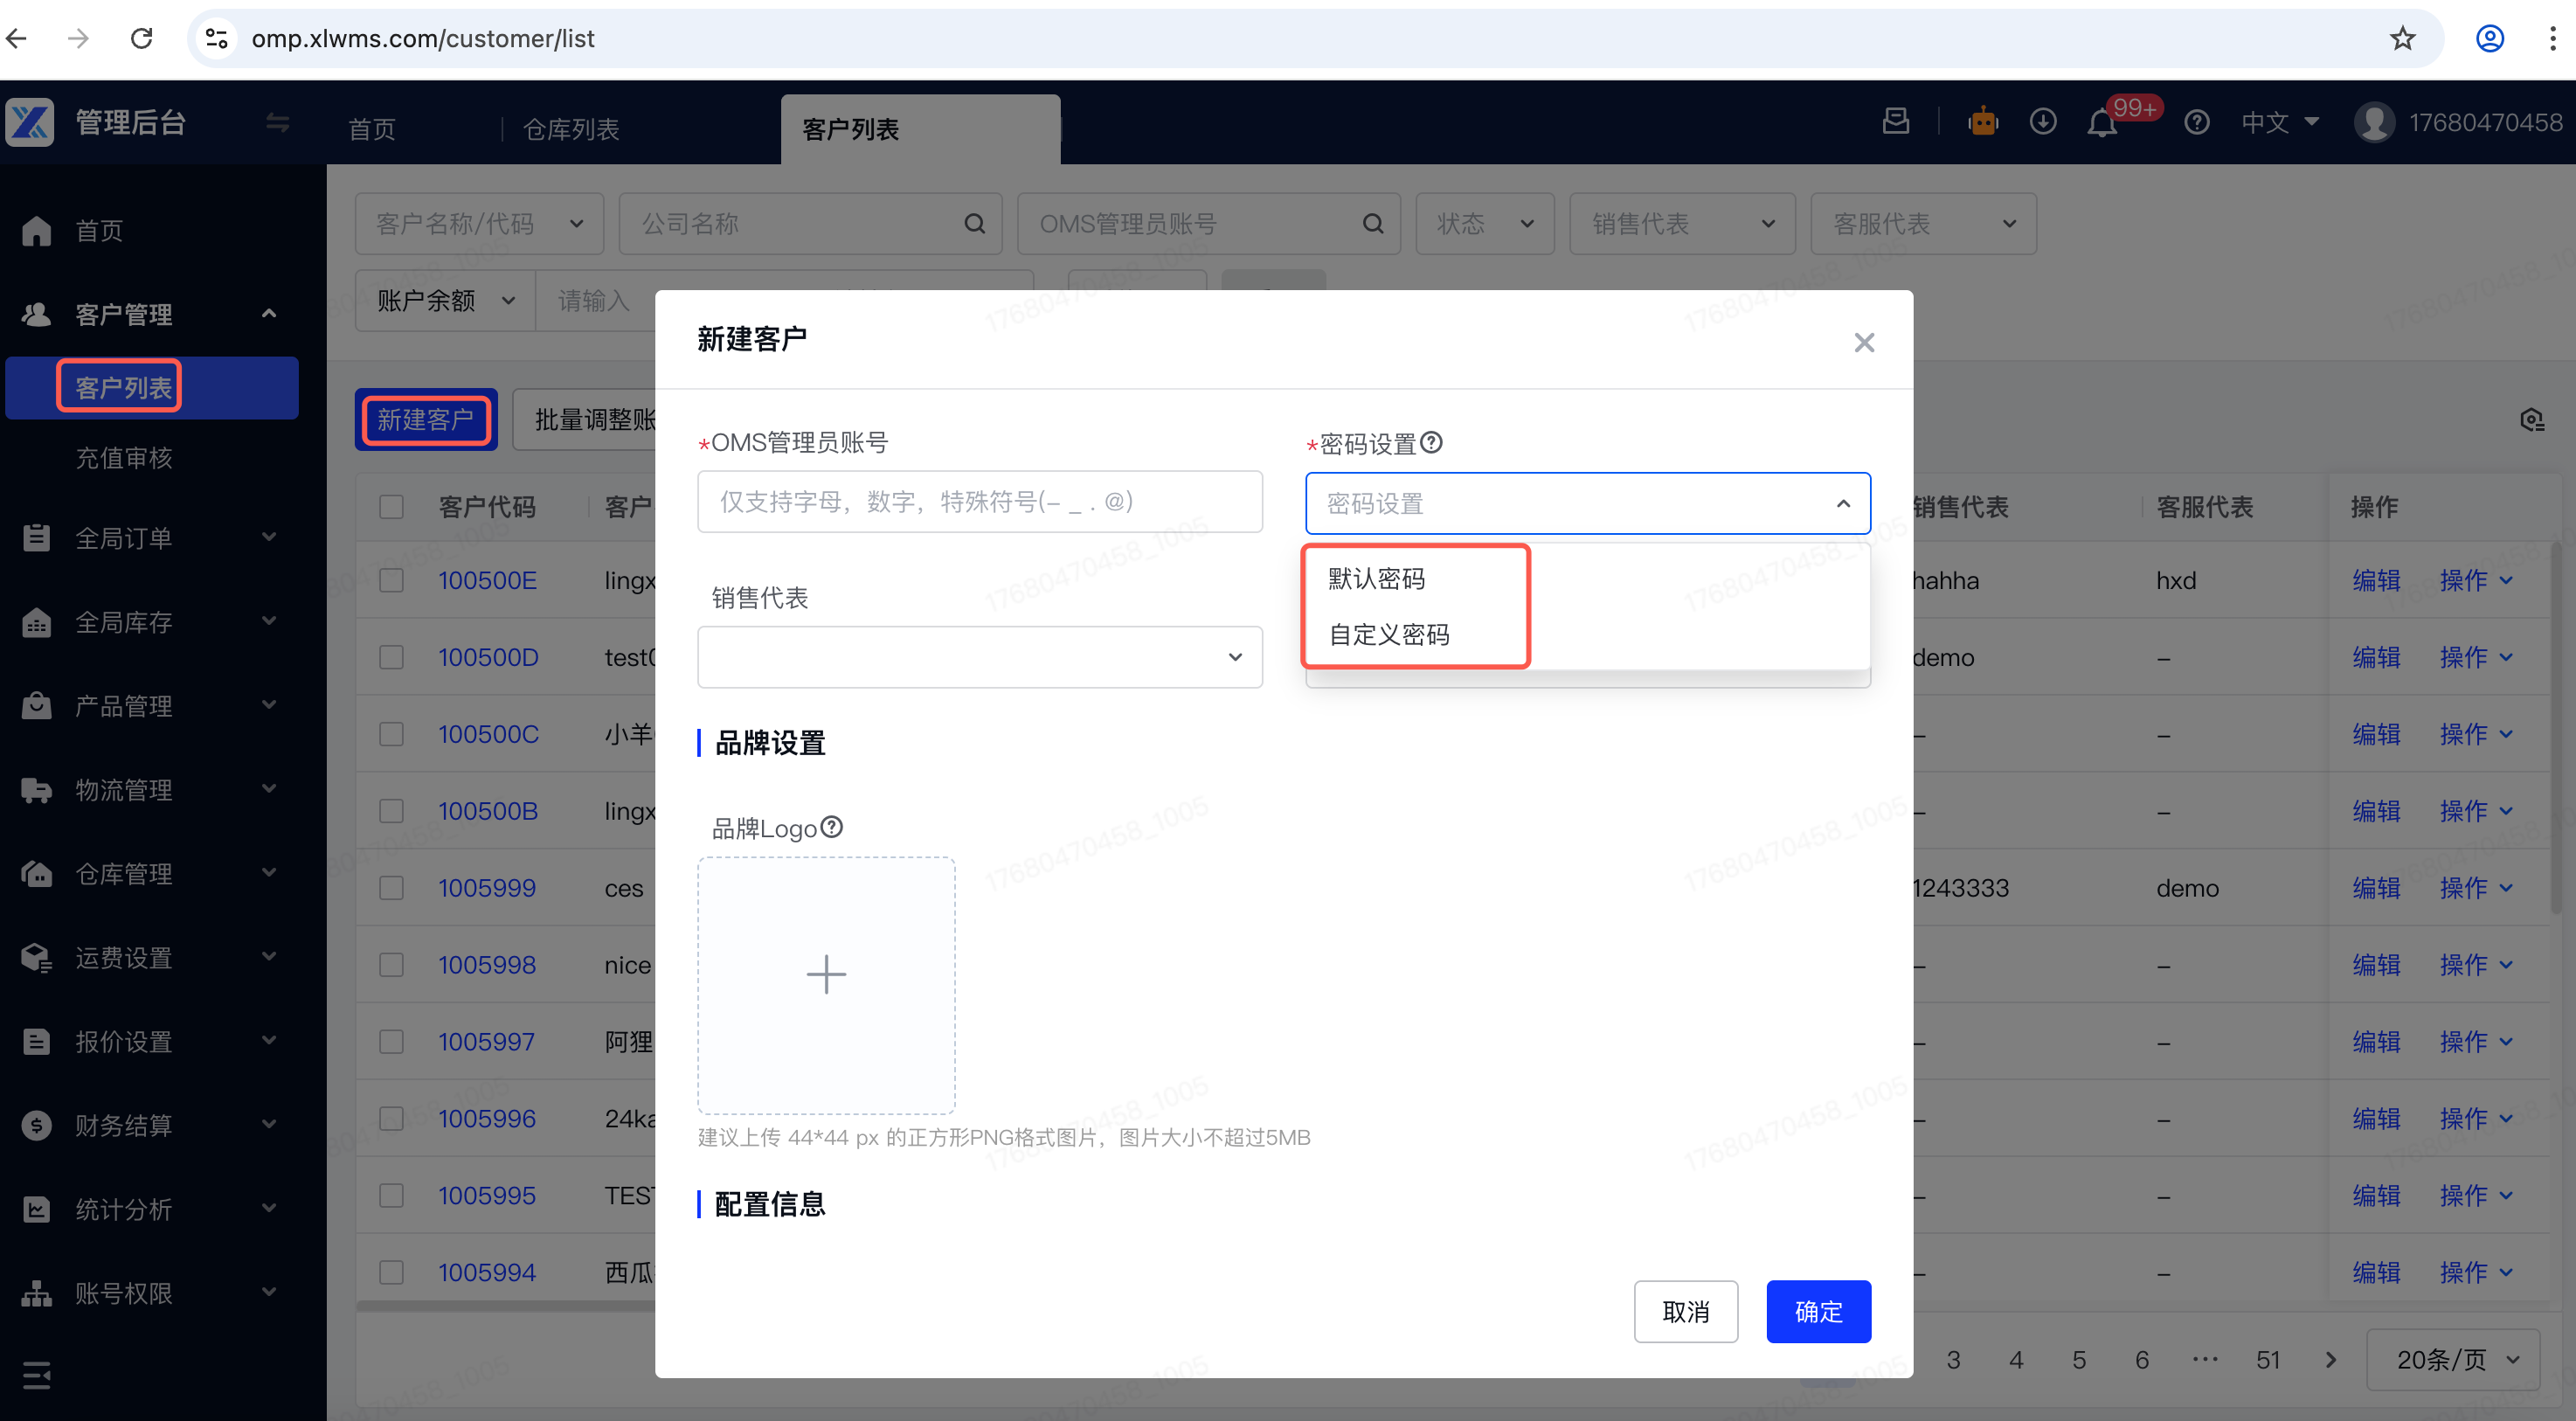
Task: Click the notification bell icon
Action: click(x=2101, y=123)
